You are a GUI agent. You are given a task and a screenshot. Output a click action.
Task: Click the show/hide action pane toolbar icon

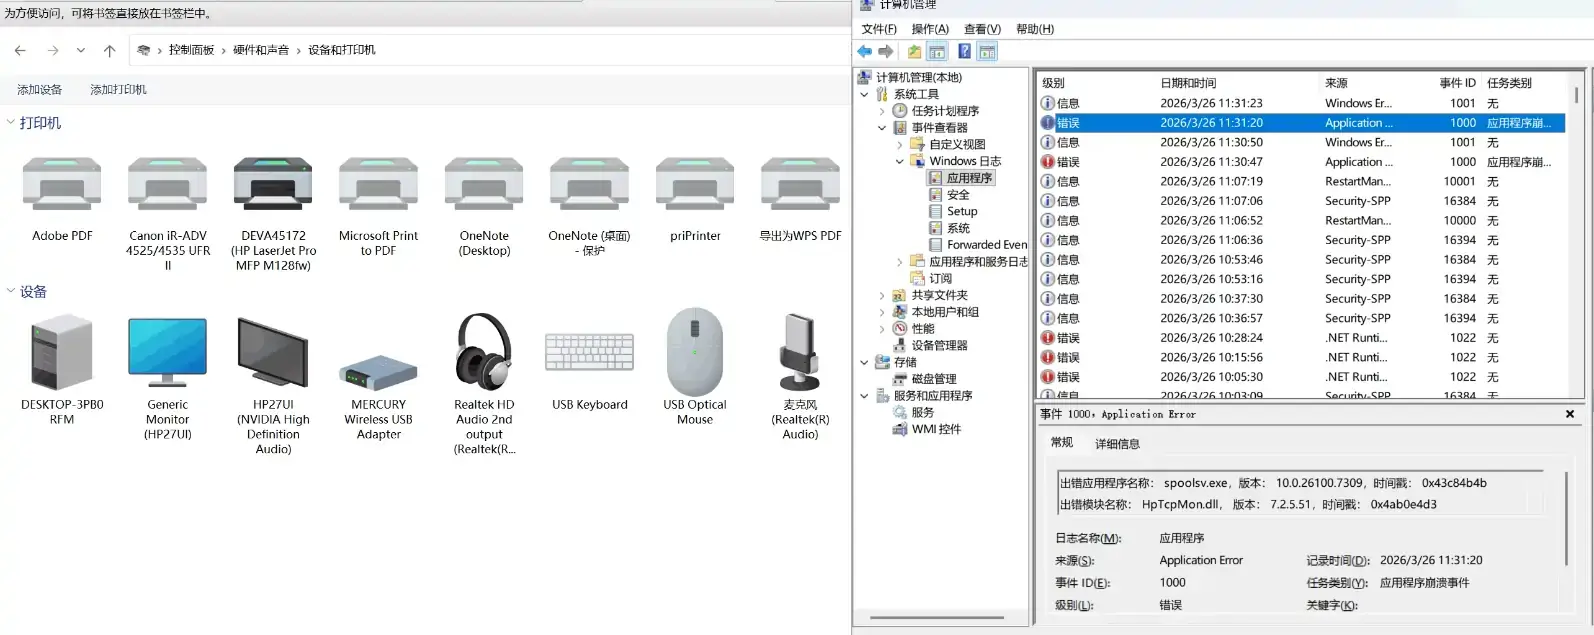[988, 52]
